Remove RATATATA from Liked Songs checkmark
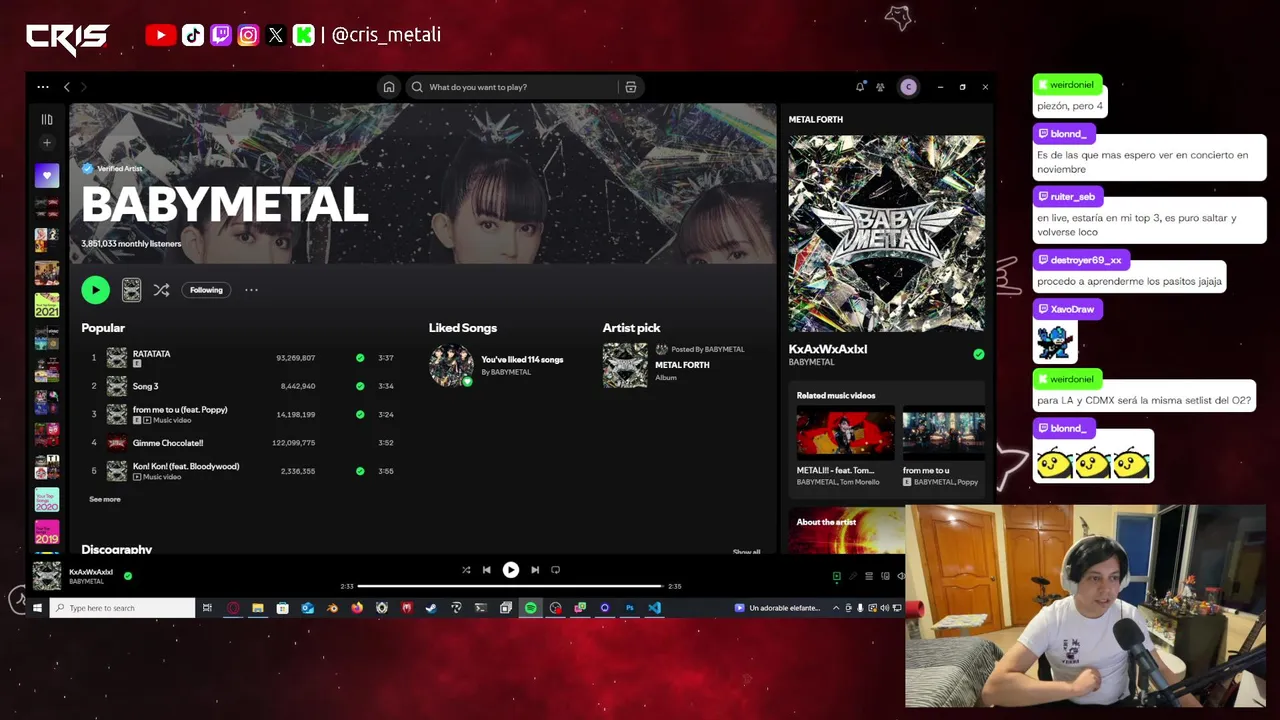This screenshot has width=1280, height=720. (x=360, y=358)
